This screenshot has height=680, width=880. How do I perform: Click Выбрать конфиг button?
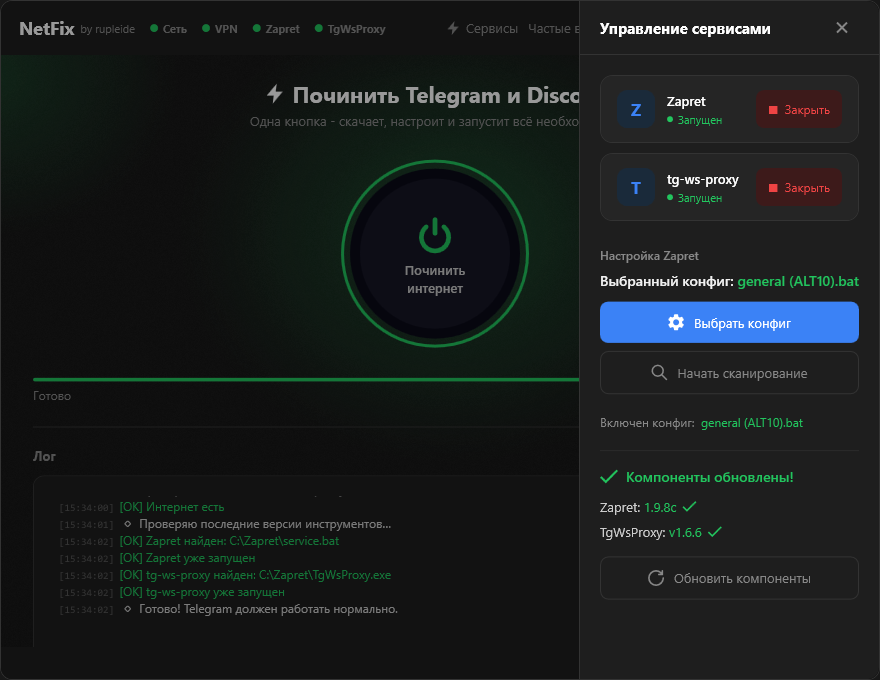click(729, 323)
